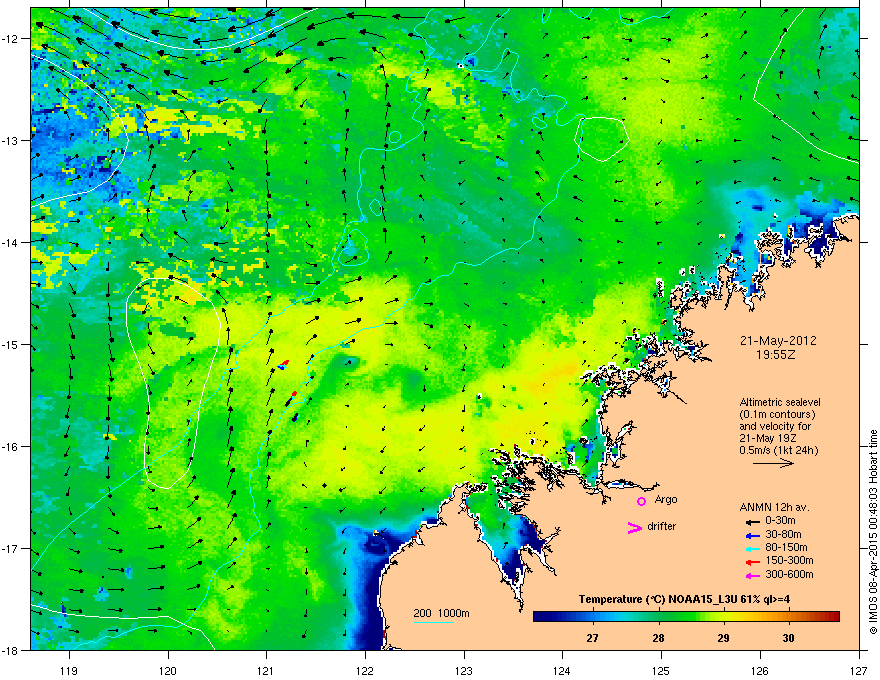Click the black 0-30m legend arrow
880x680 pixels.
pyautogui.click(x=752, y=521)
